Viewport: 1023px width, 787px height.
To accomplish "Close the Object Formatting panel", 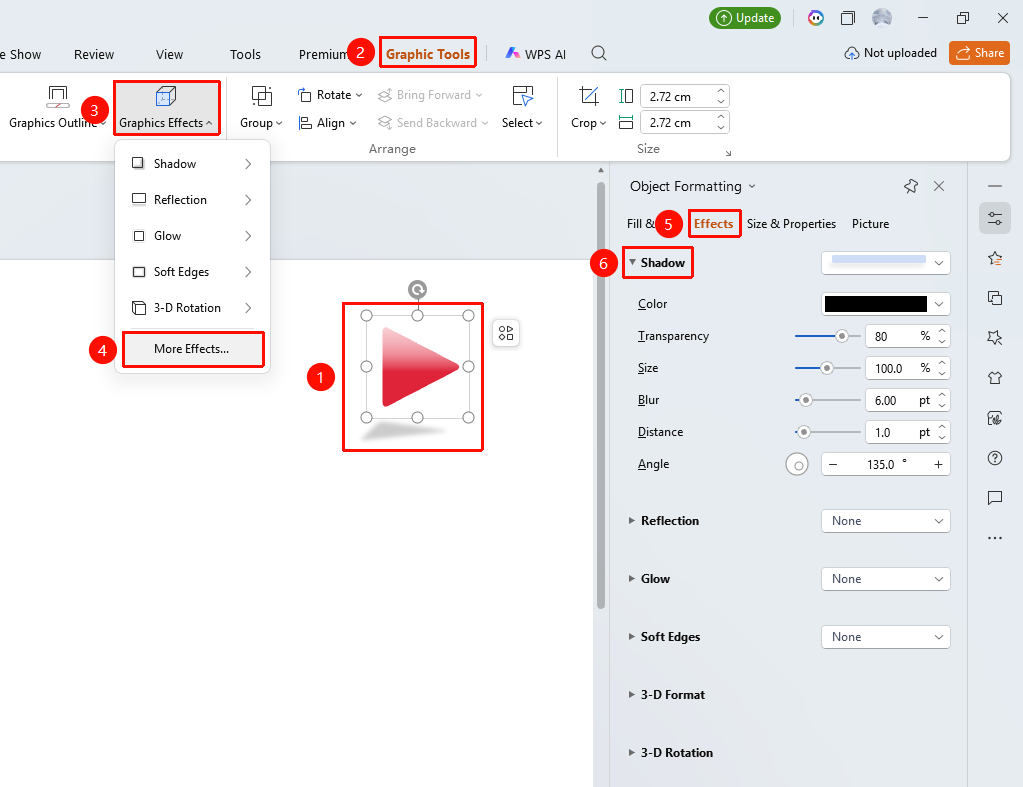I will (939, 187).
